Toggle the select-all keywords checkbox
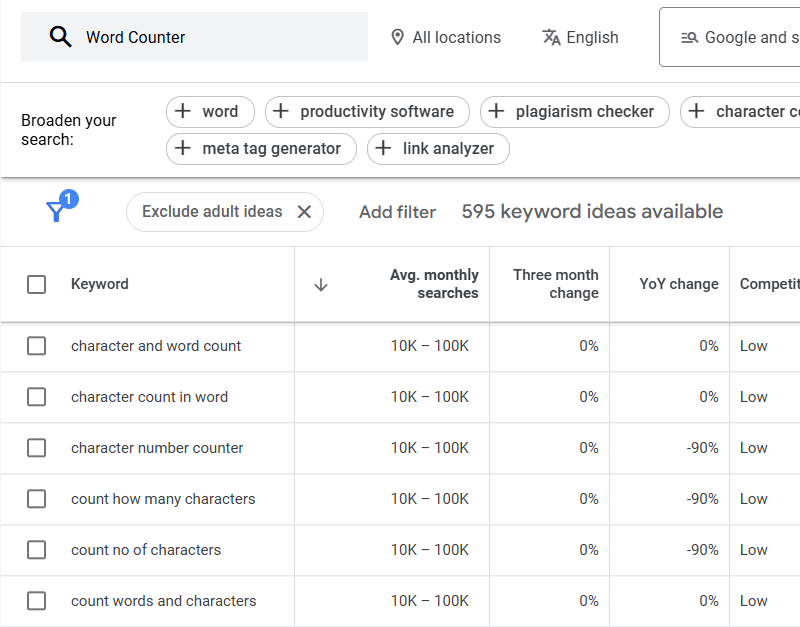The width and height of the screenshot is (800, 627). pos(37,285)
